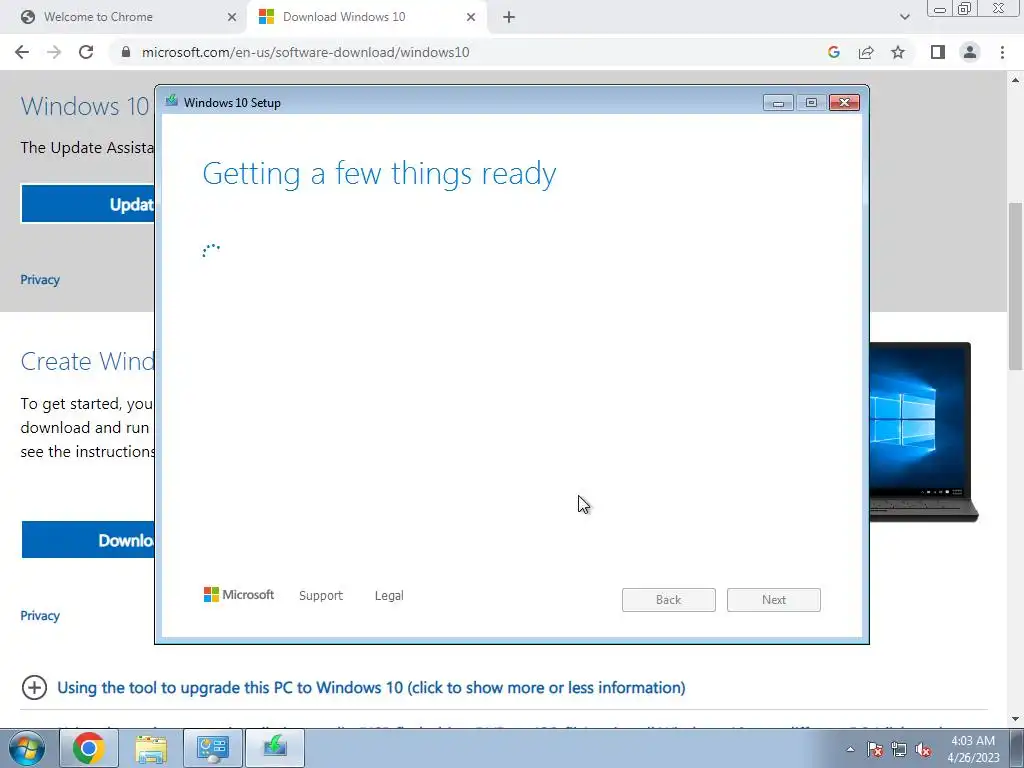Click the Chrome taskbar icon

(89, 748)
